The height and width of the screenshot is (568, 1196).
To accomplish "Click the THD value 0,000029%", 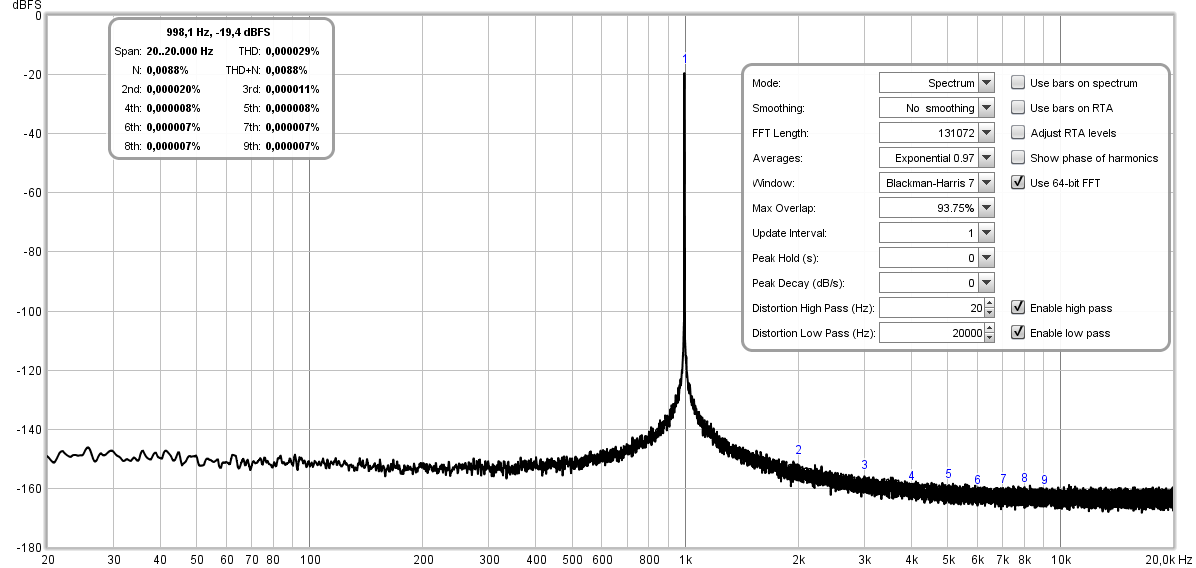I will [x=292, y=51].
